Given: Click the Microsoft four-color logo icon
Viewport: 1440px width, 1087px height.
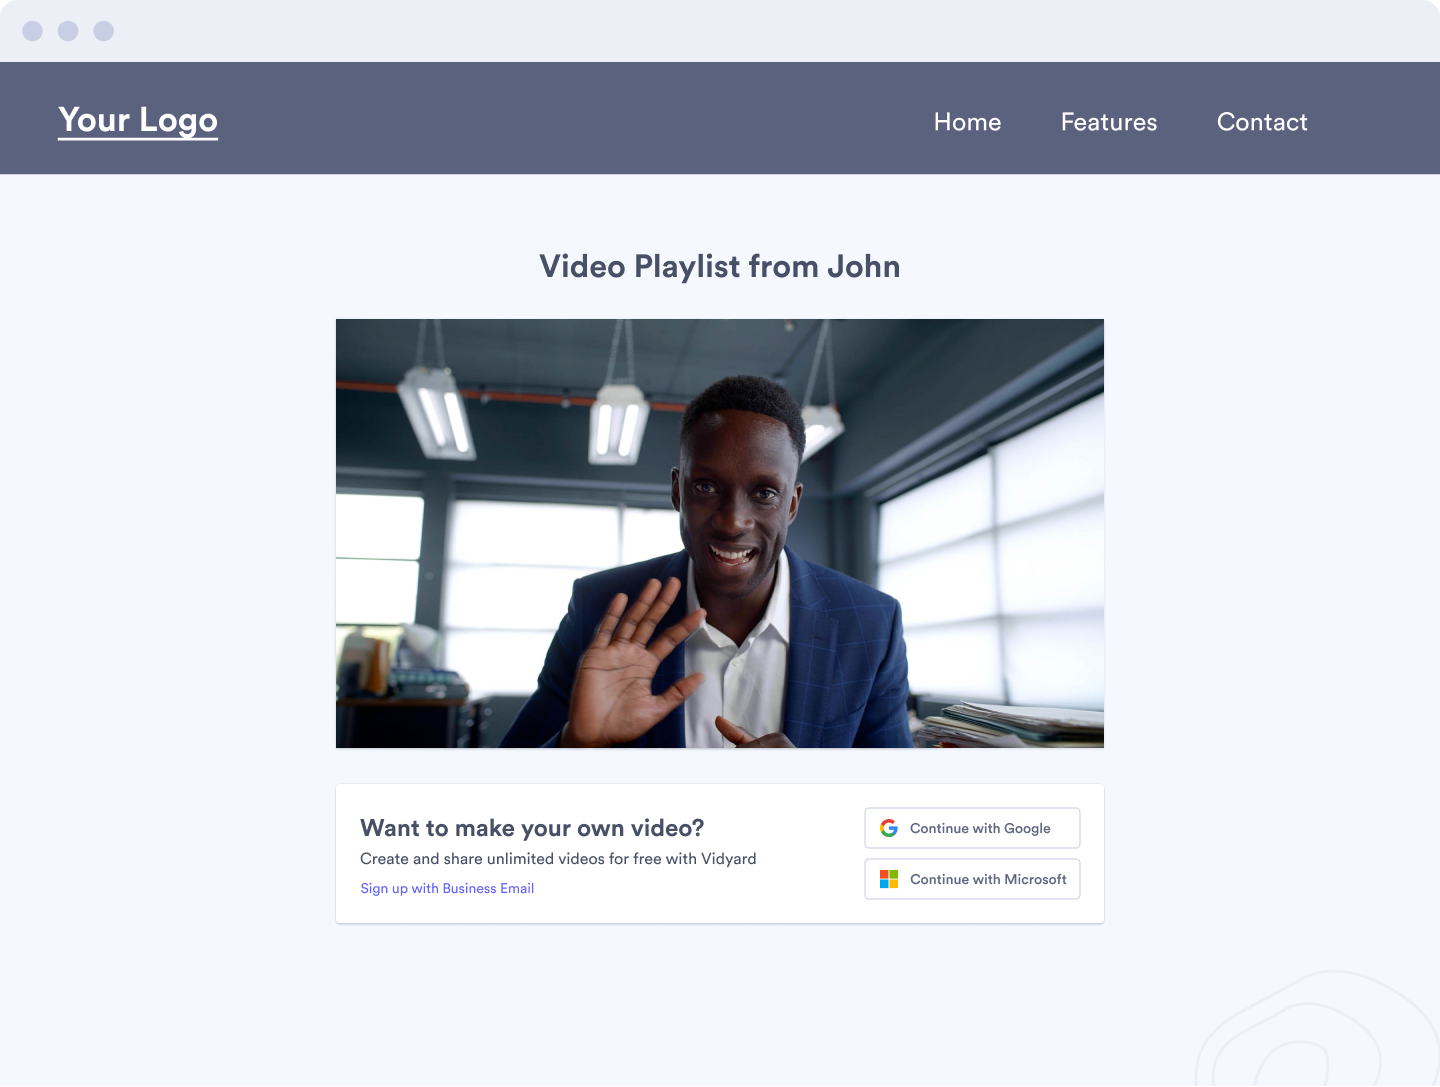Looking at the screenshot, I should 888,879.
